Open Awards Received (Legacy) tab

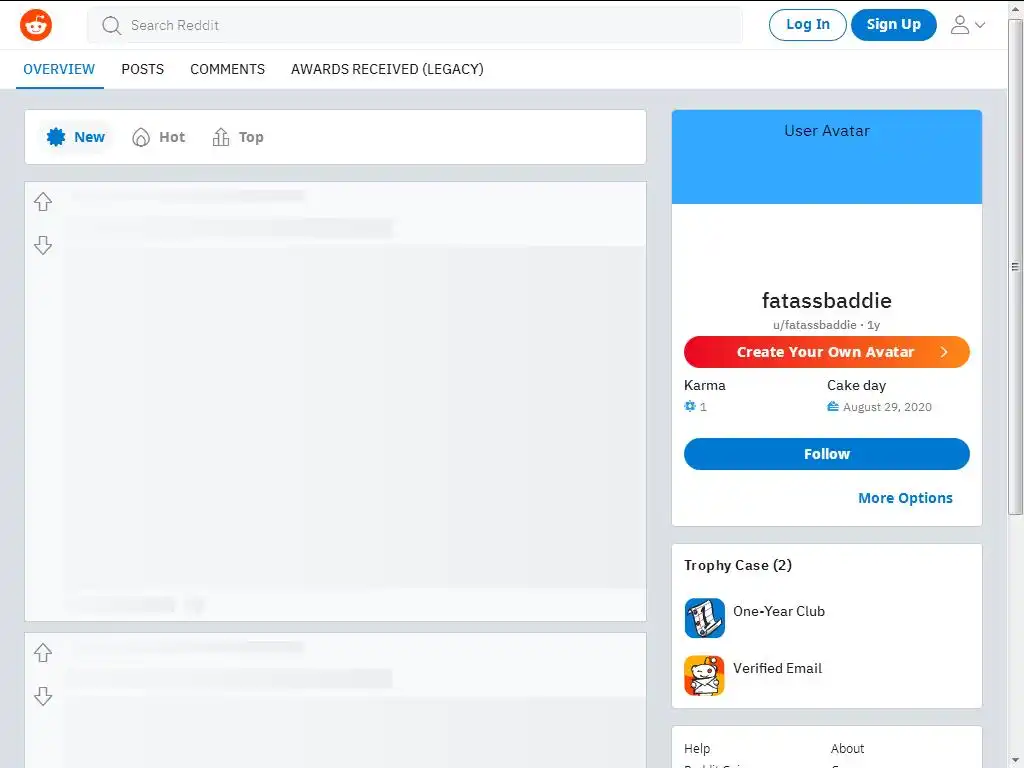[x=387, y=69]
